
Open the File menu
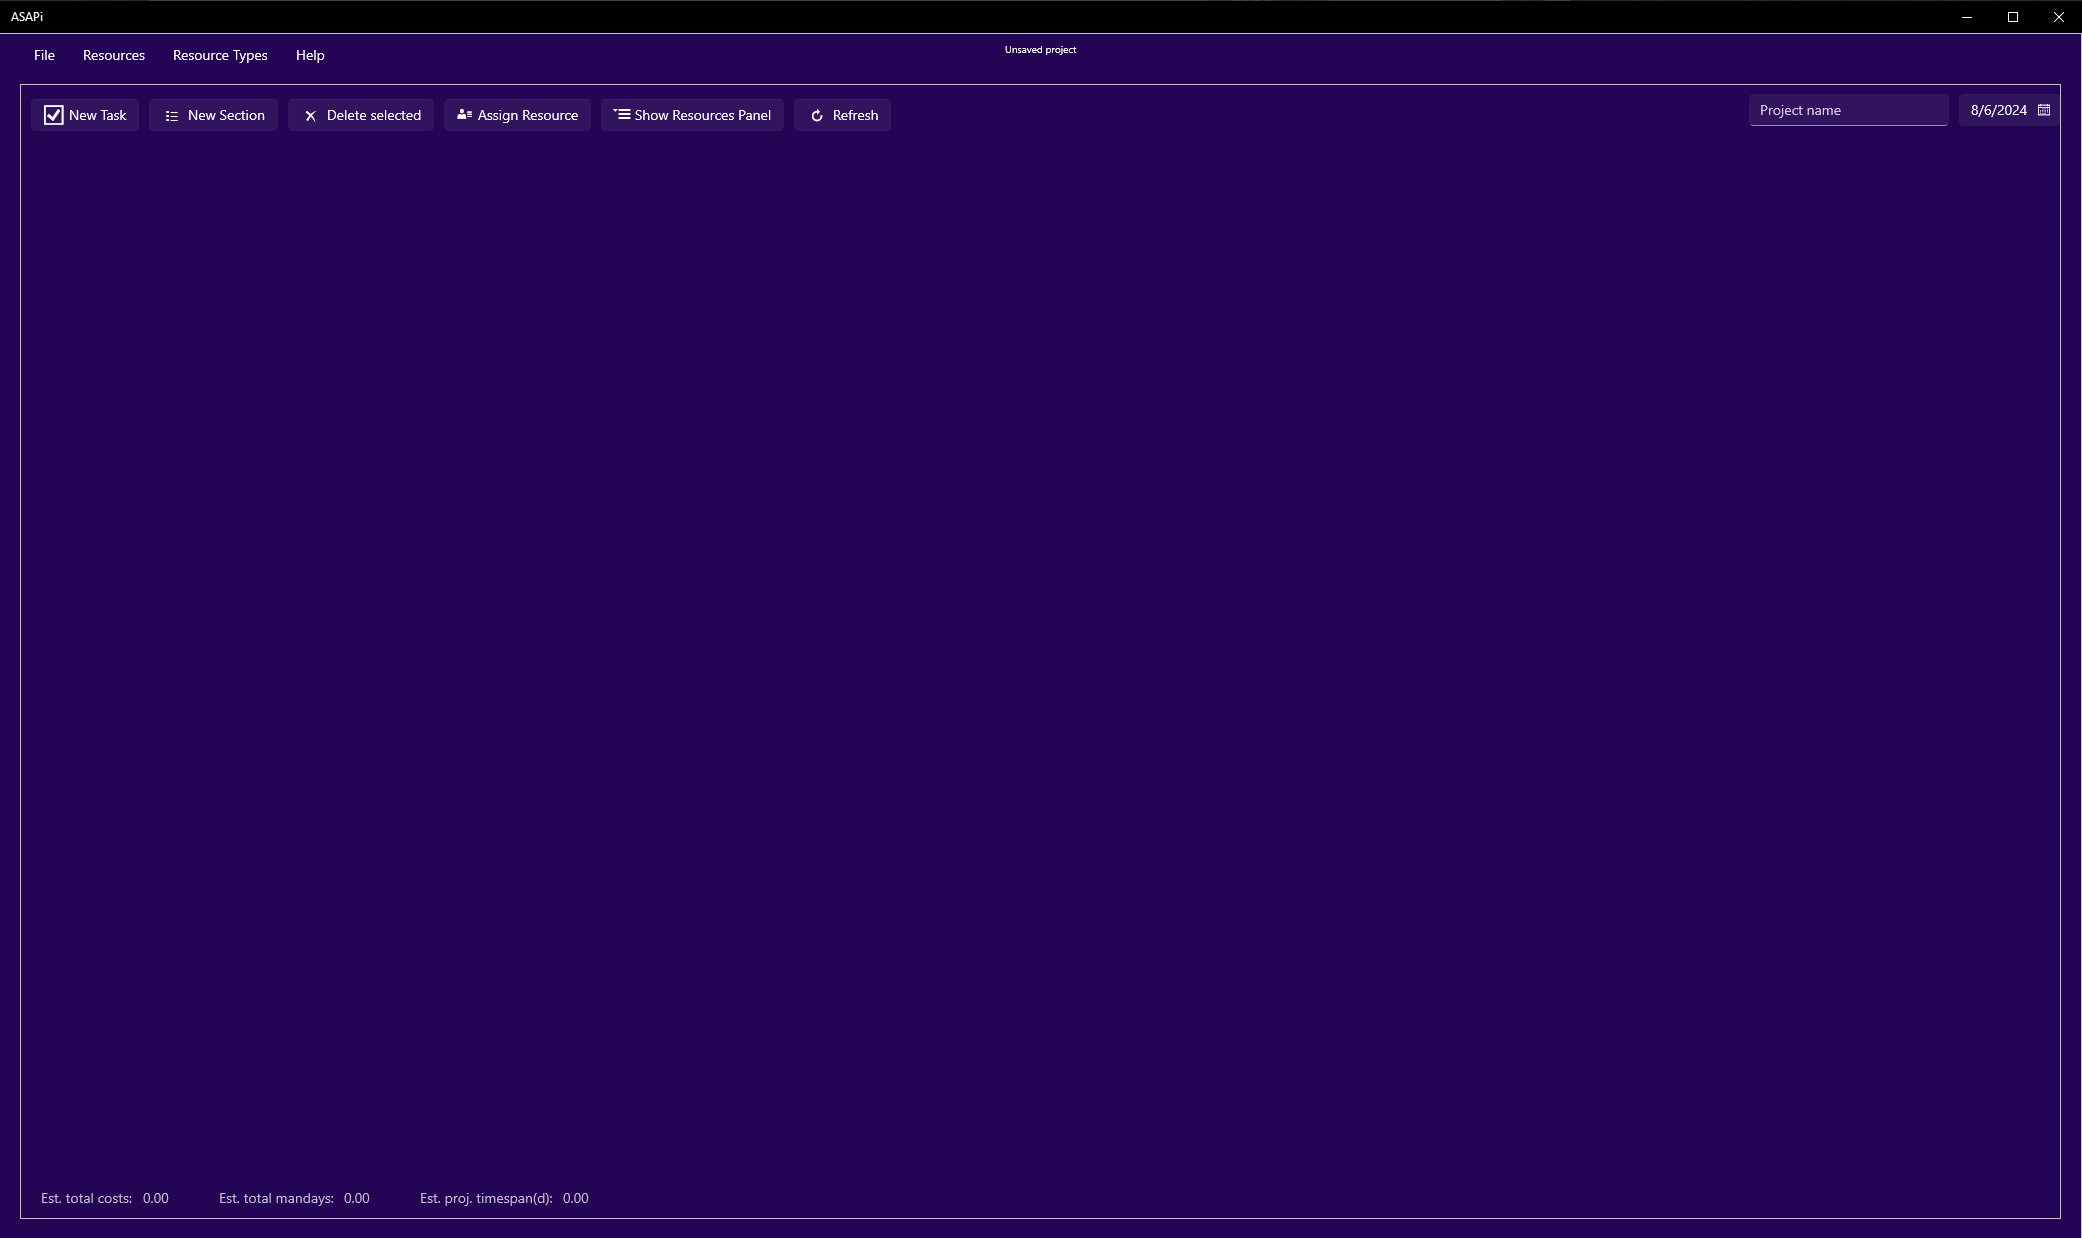point(44,55)
